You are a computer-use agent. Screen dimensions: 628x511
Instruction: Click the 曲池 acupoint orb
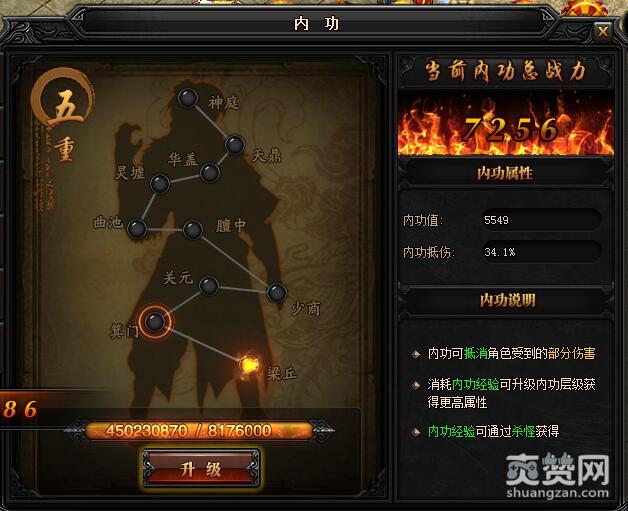(137, 229)
